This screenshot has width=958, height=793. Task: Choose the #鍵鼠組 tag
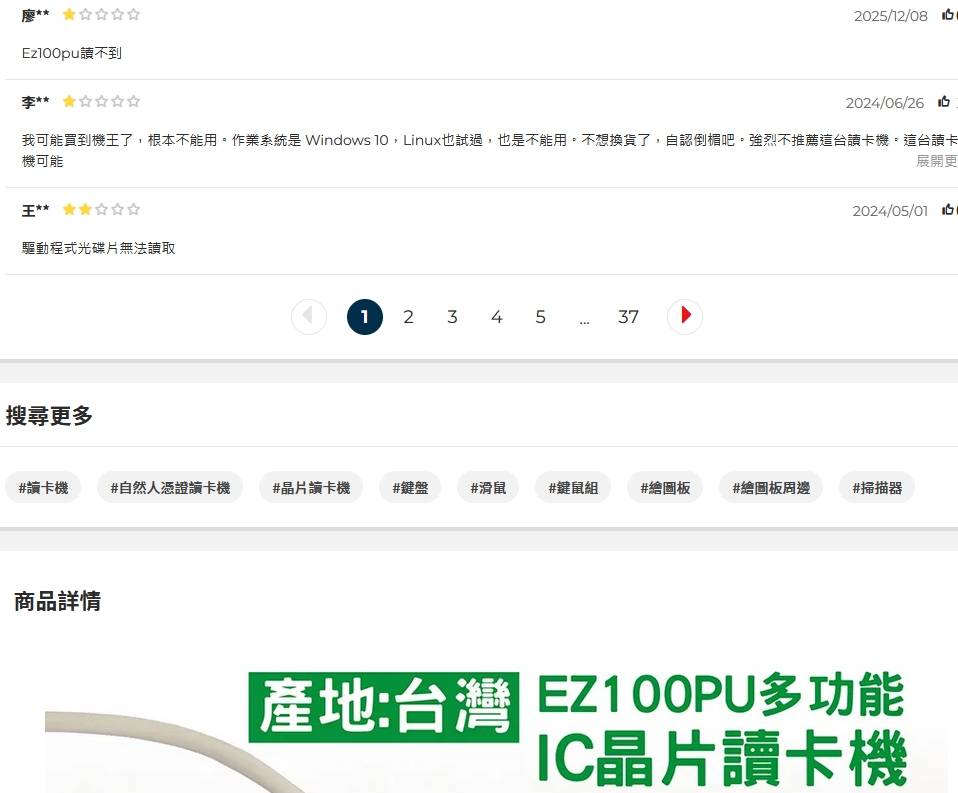573,488
